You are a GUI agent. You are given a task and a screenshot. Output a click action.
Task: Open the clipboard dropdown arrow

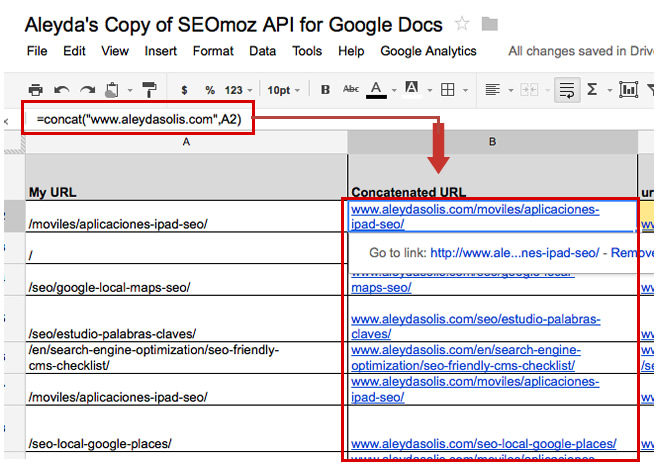[x=130, y=90]
